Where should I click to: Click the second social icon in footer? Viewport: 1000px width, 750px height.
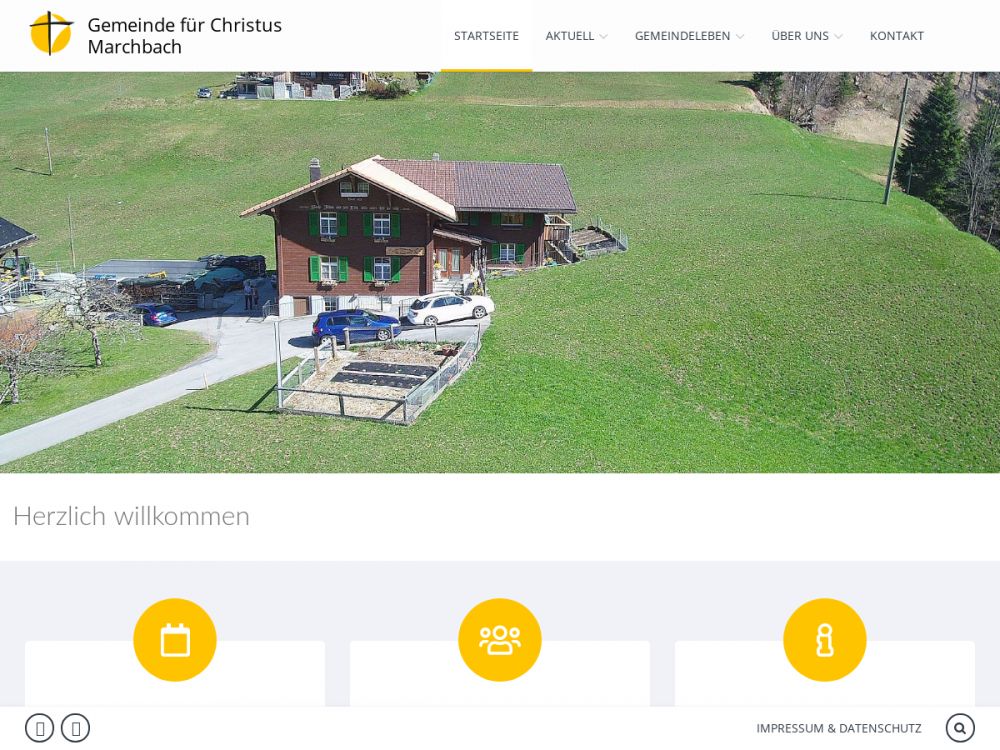75,728
